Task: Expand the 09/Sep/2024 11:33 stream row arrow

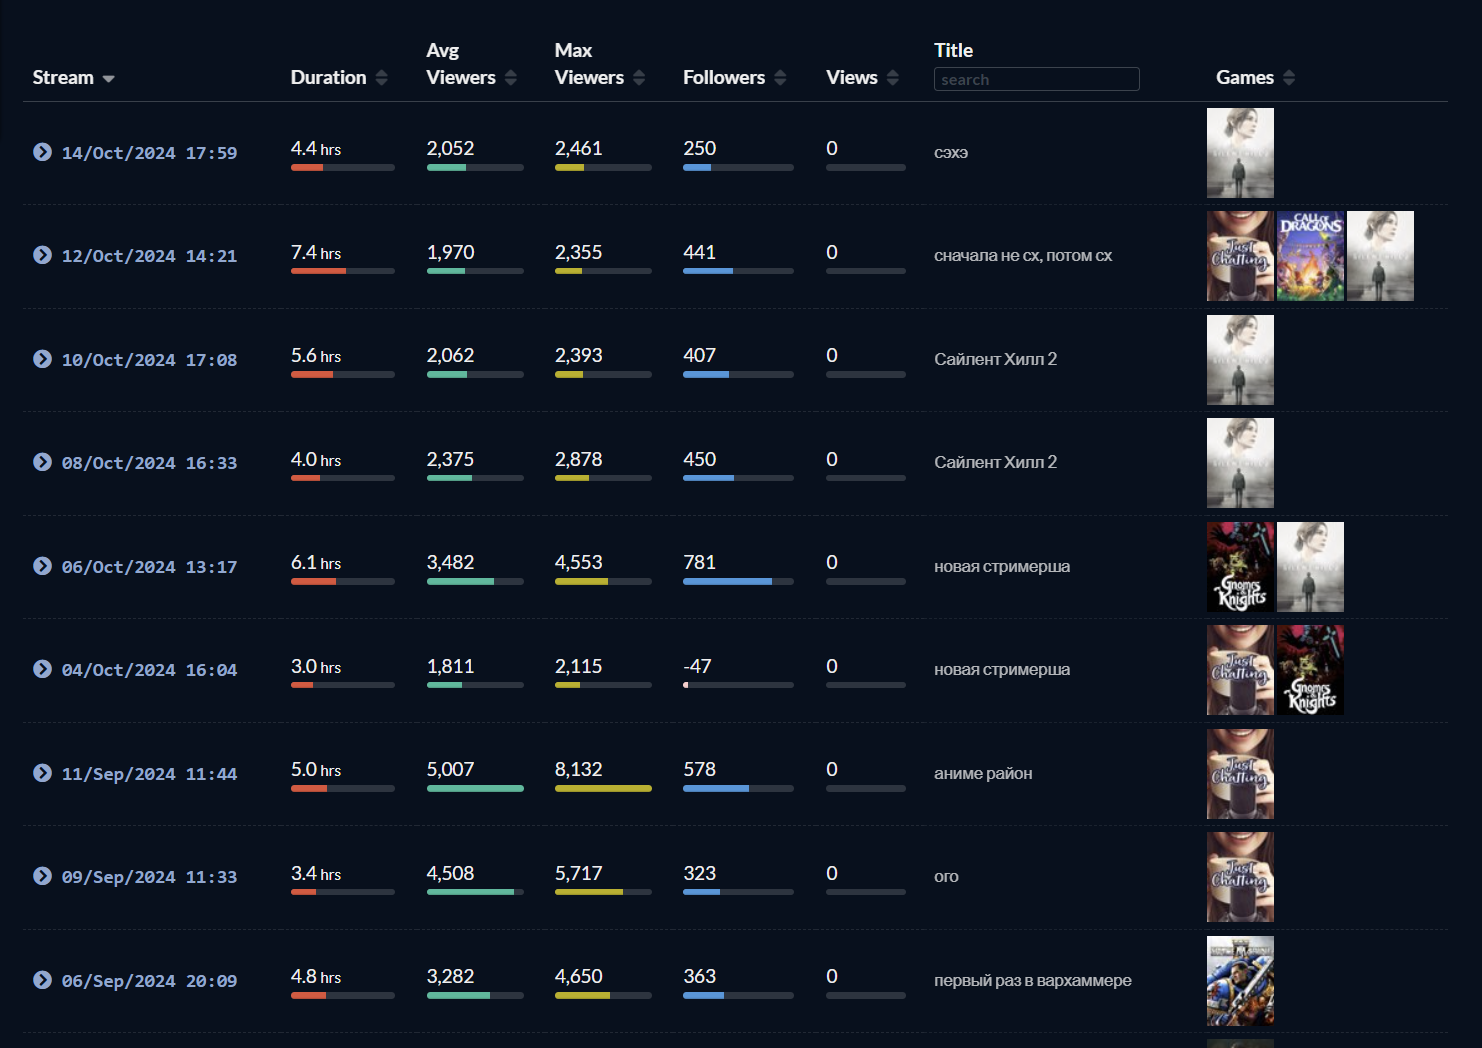Action: [x=42, y=876]
